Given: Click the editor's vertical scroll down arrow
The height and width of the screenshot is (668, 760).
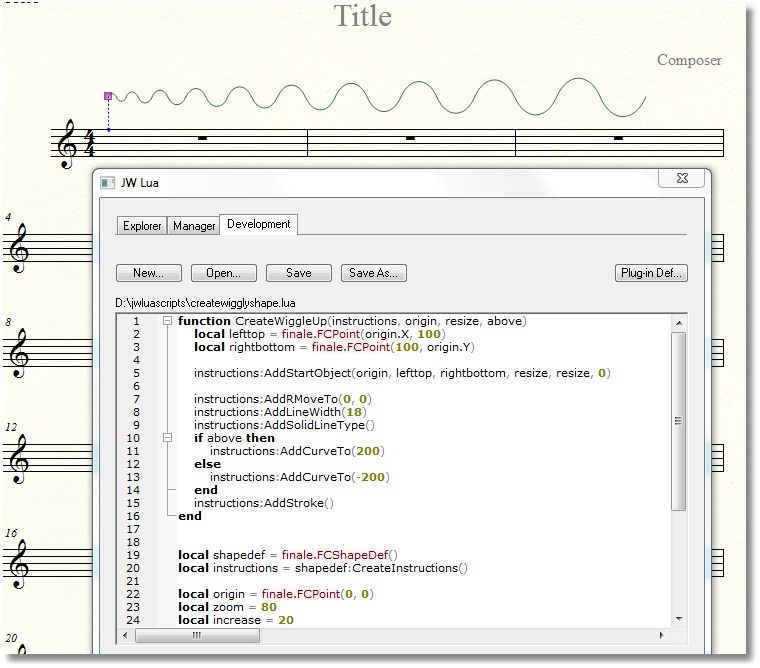Looking at the screenshot, I should point(678,619).
